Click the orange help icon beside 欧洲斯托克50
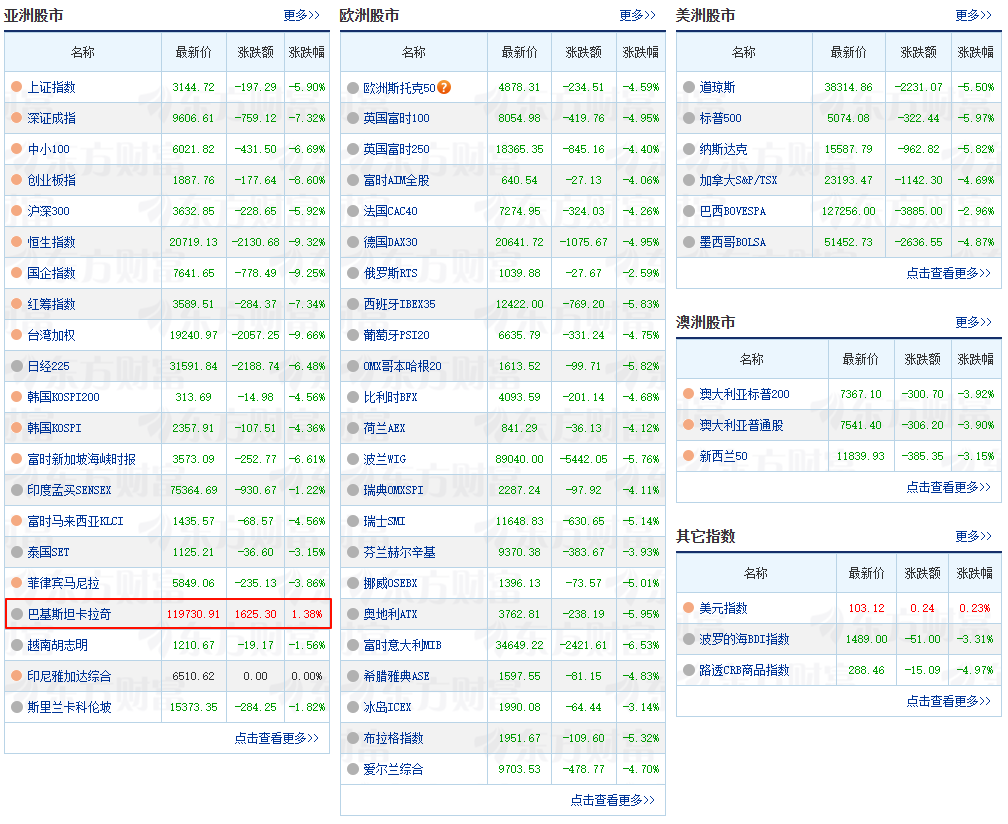 444,87
